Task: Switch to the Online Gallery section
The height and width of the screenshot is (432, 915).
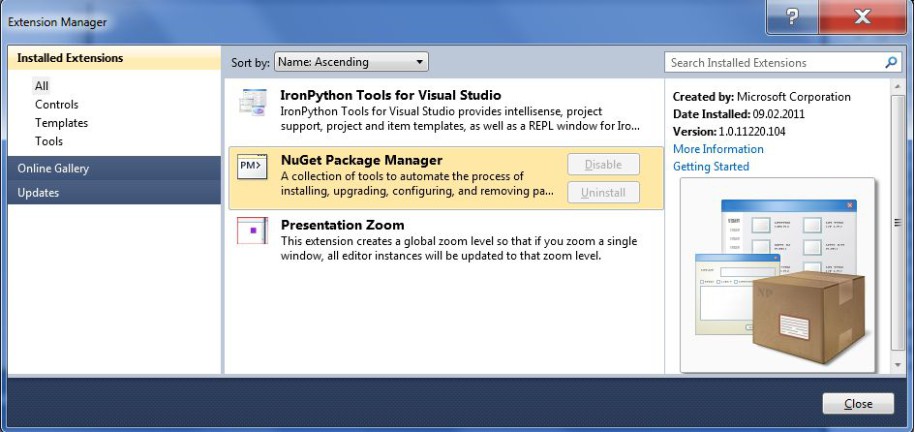Action: (x=114, y=169)
